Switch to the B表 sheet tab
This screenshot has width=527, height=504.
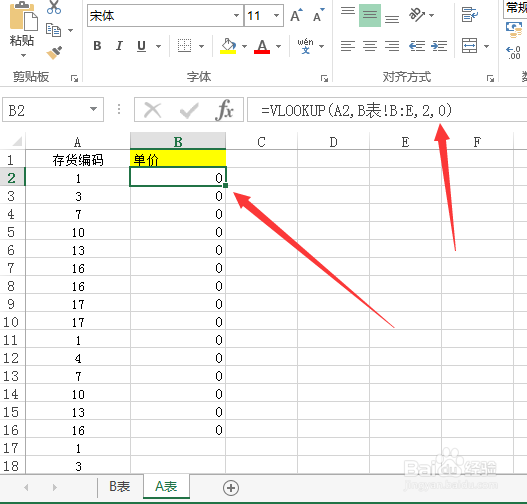120,487
